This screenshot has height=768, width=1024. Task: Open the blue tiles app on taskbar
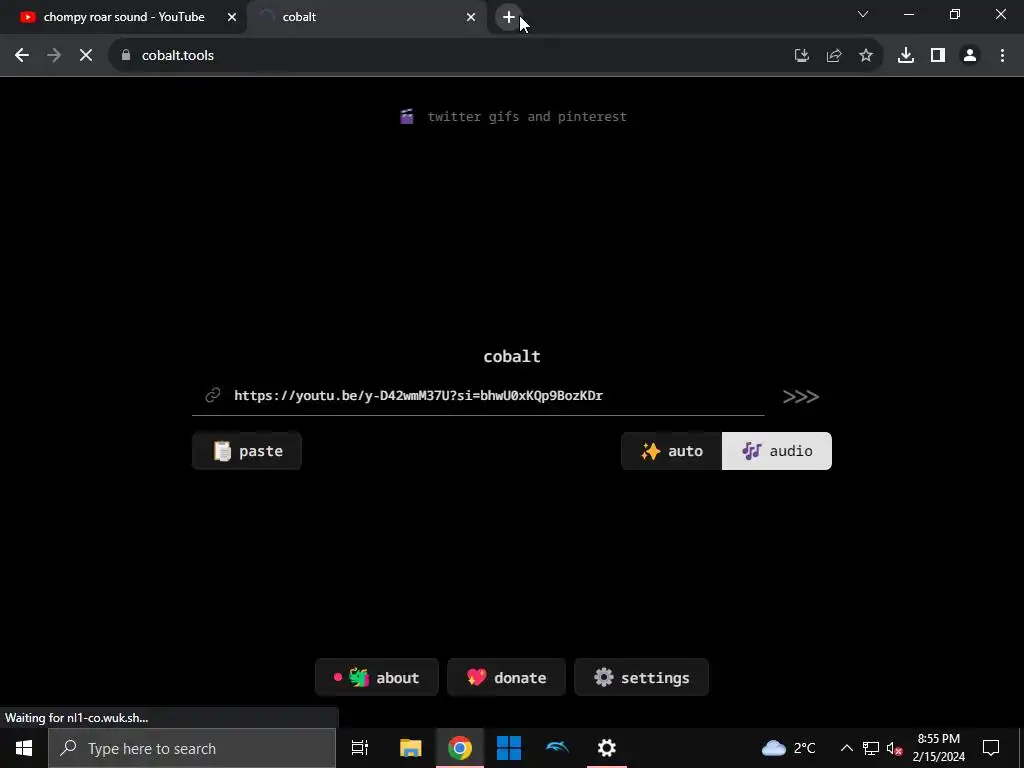pos(509,748)
